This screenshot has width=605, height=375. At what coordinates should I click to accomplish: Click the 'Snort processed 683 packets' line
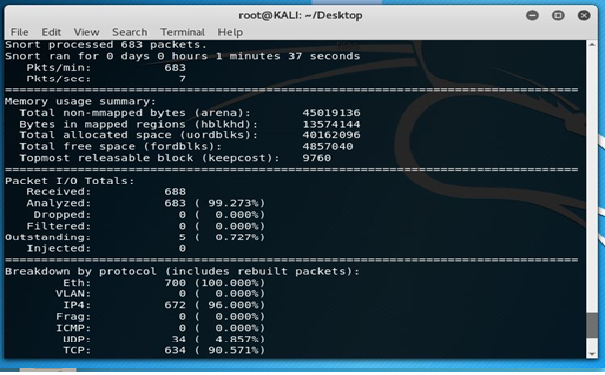point(106,45)
